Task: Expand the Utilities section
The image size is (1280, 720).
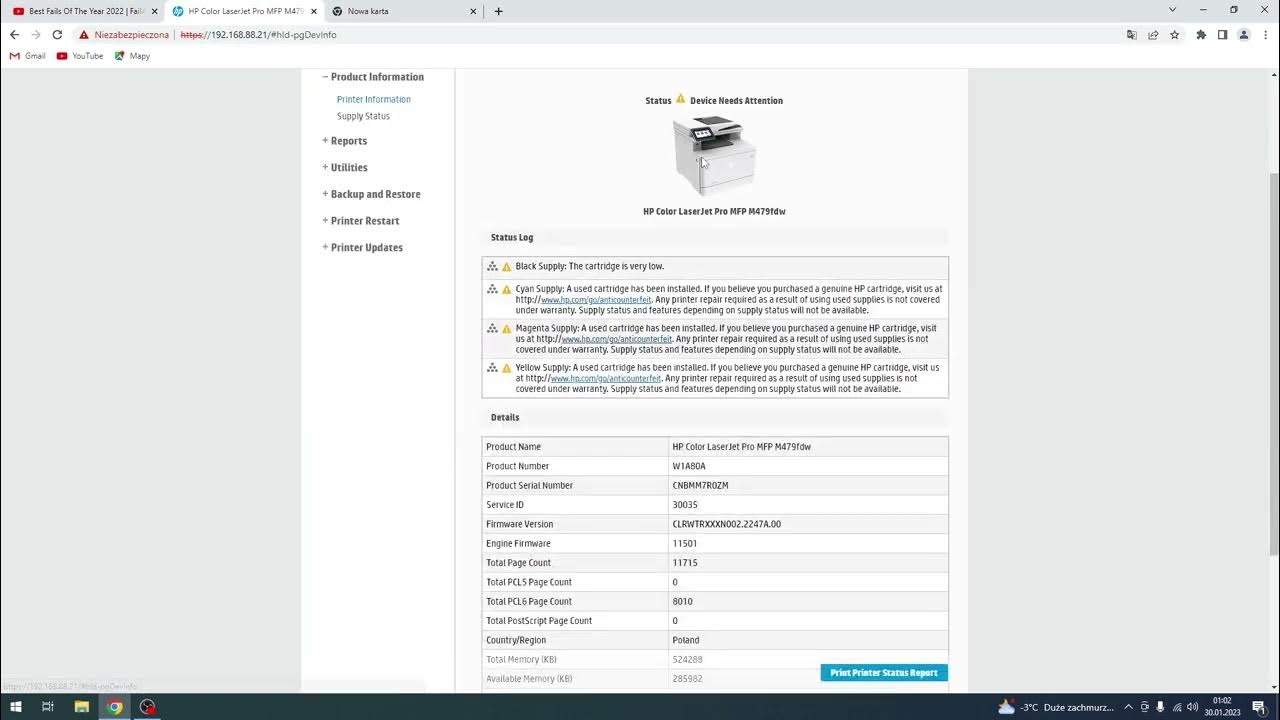Action: point(344,167)
